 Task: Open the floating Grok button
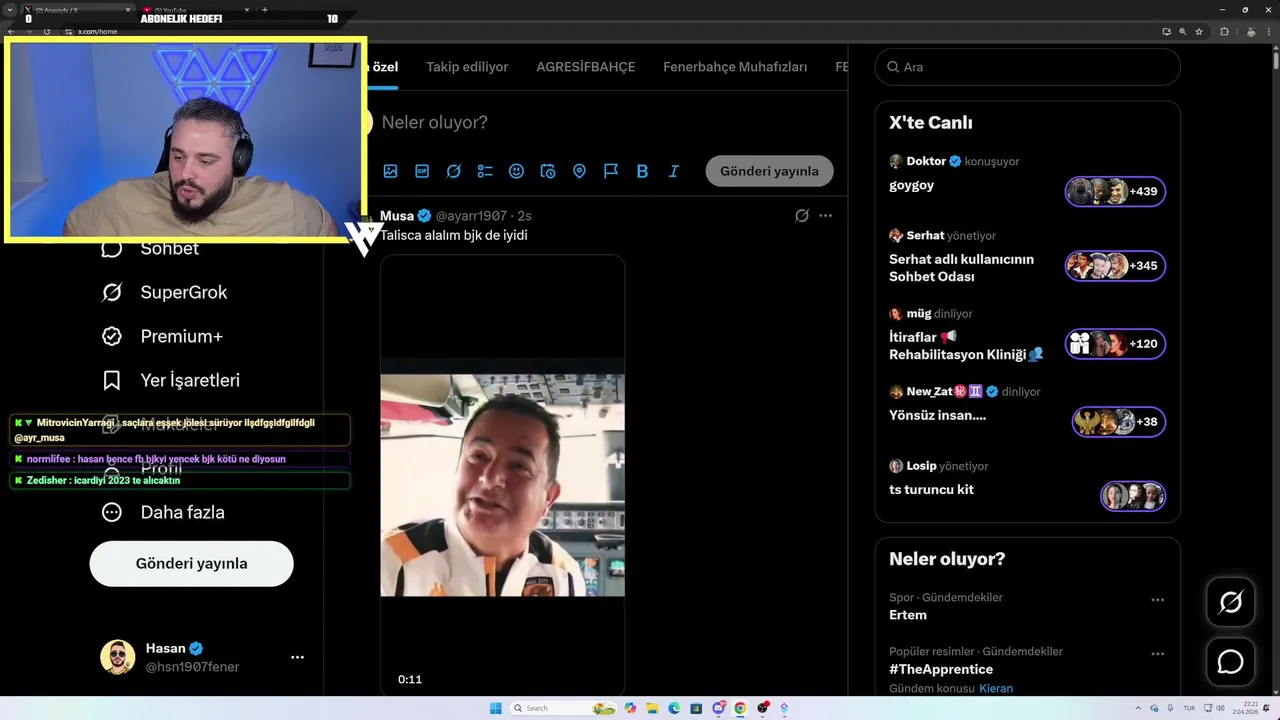pyautogui.click(x=1230, y=602)
